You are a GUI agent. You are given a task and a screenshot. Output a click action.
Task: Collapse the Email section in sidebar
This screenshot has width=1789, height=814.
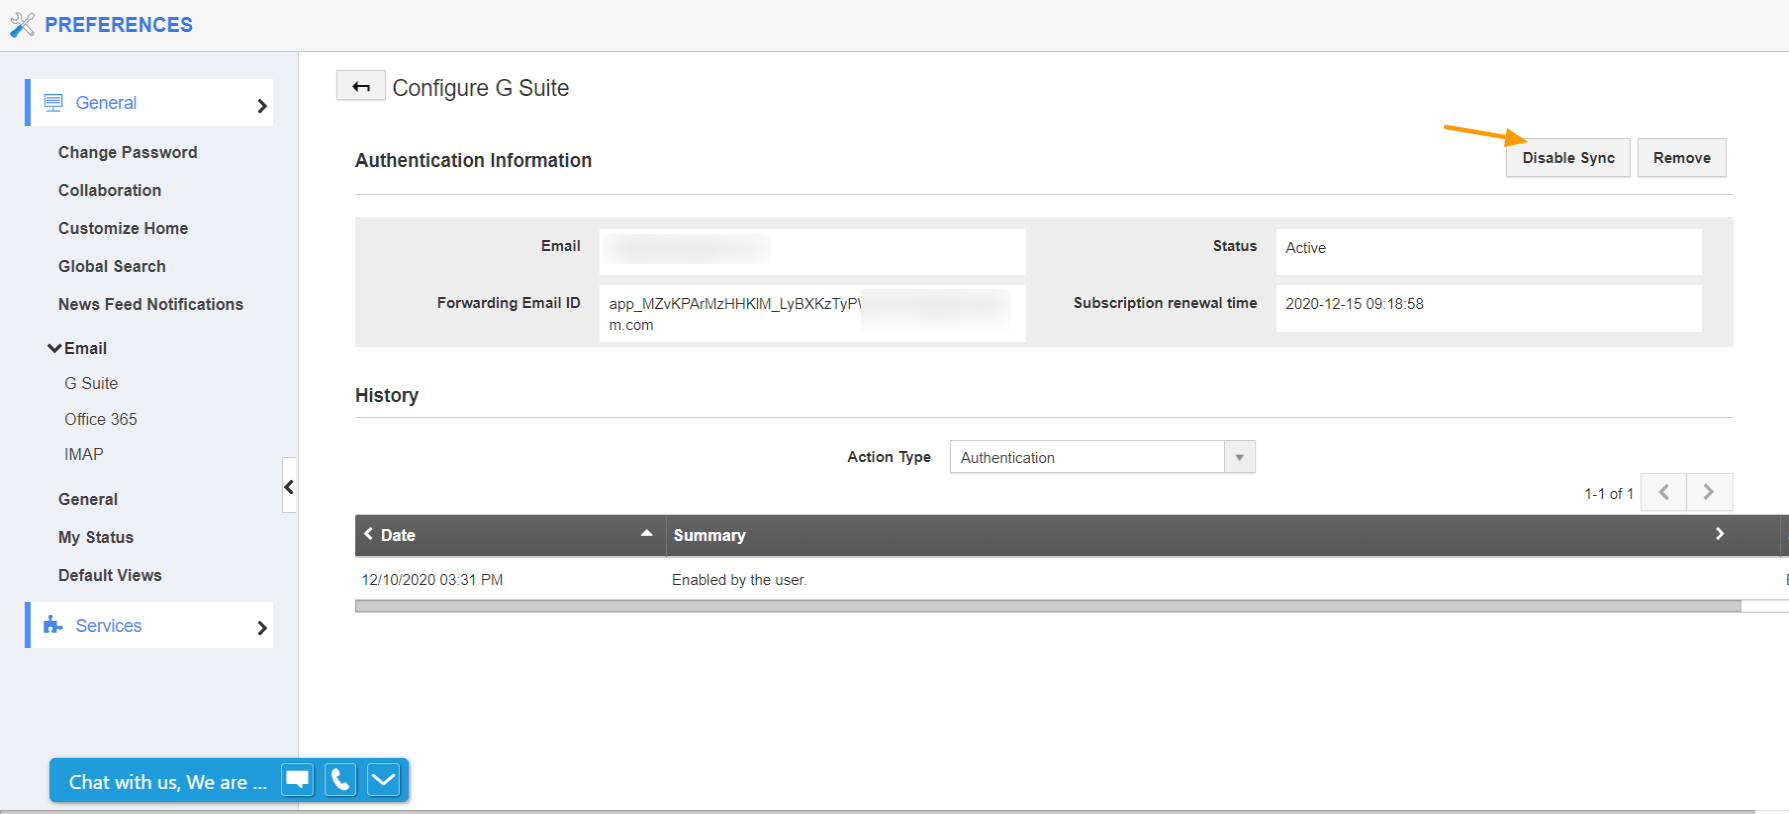(x=55, y=348)
